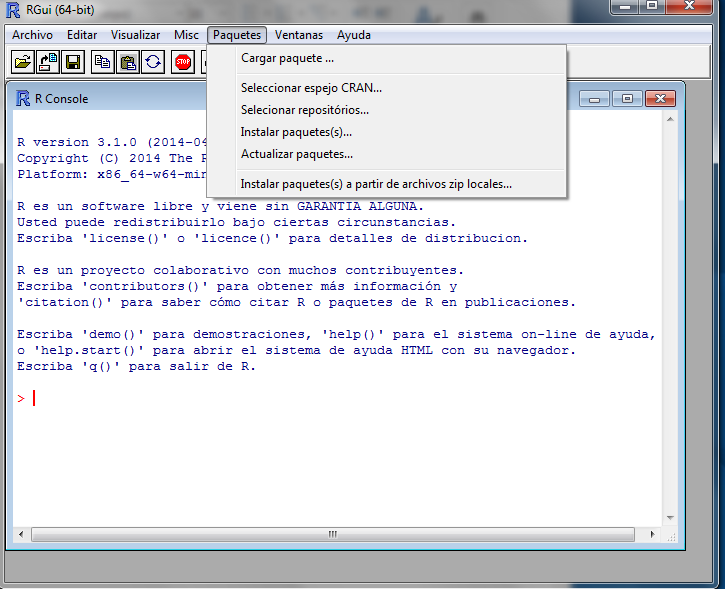Viewport: 725px width, 589px height.
Task: Choose Cargar paquete from the menu
Action: [387, 58]
